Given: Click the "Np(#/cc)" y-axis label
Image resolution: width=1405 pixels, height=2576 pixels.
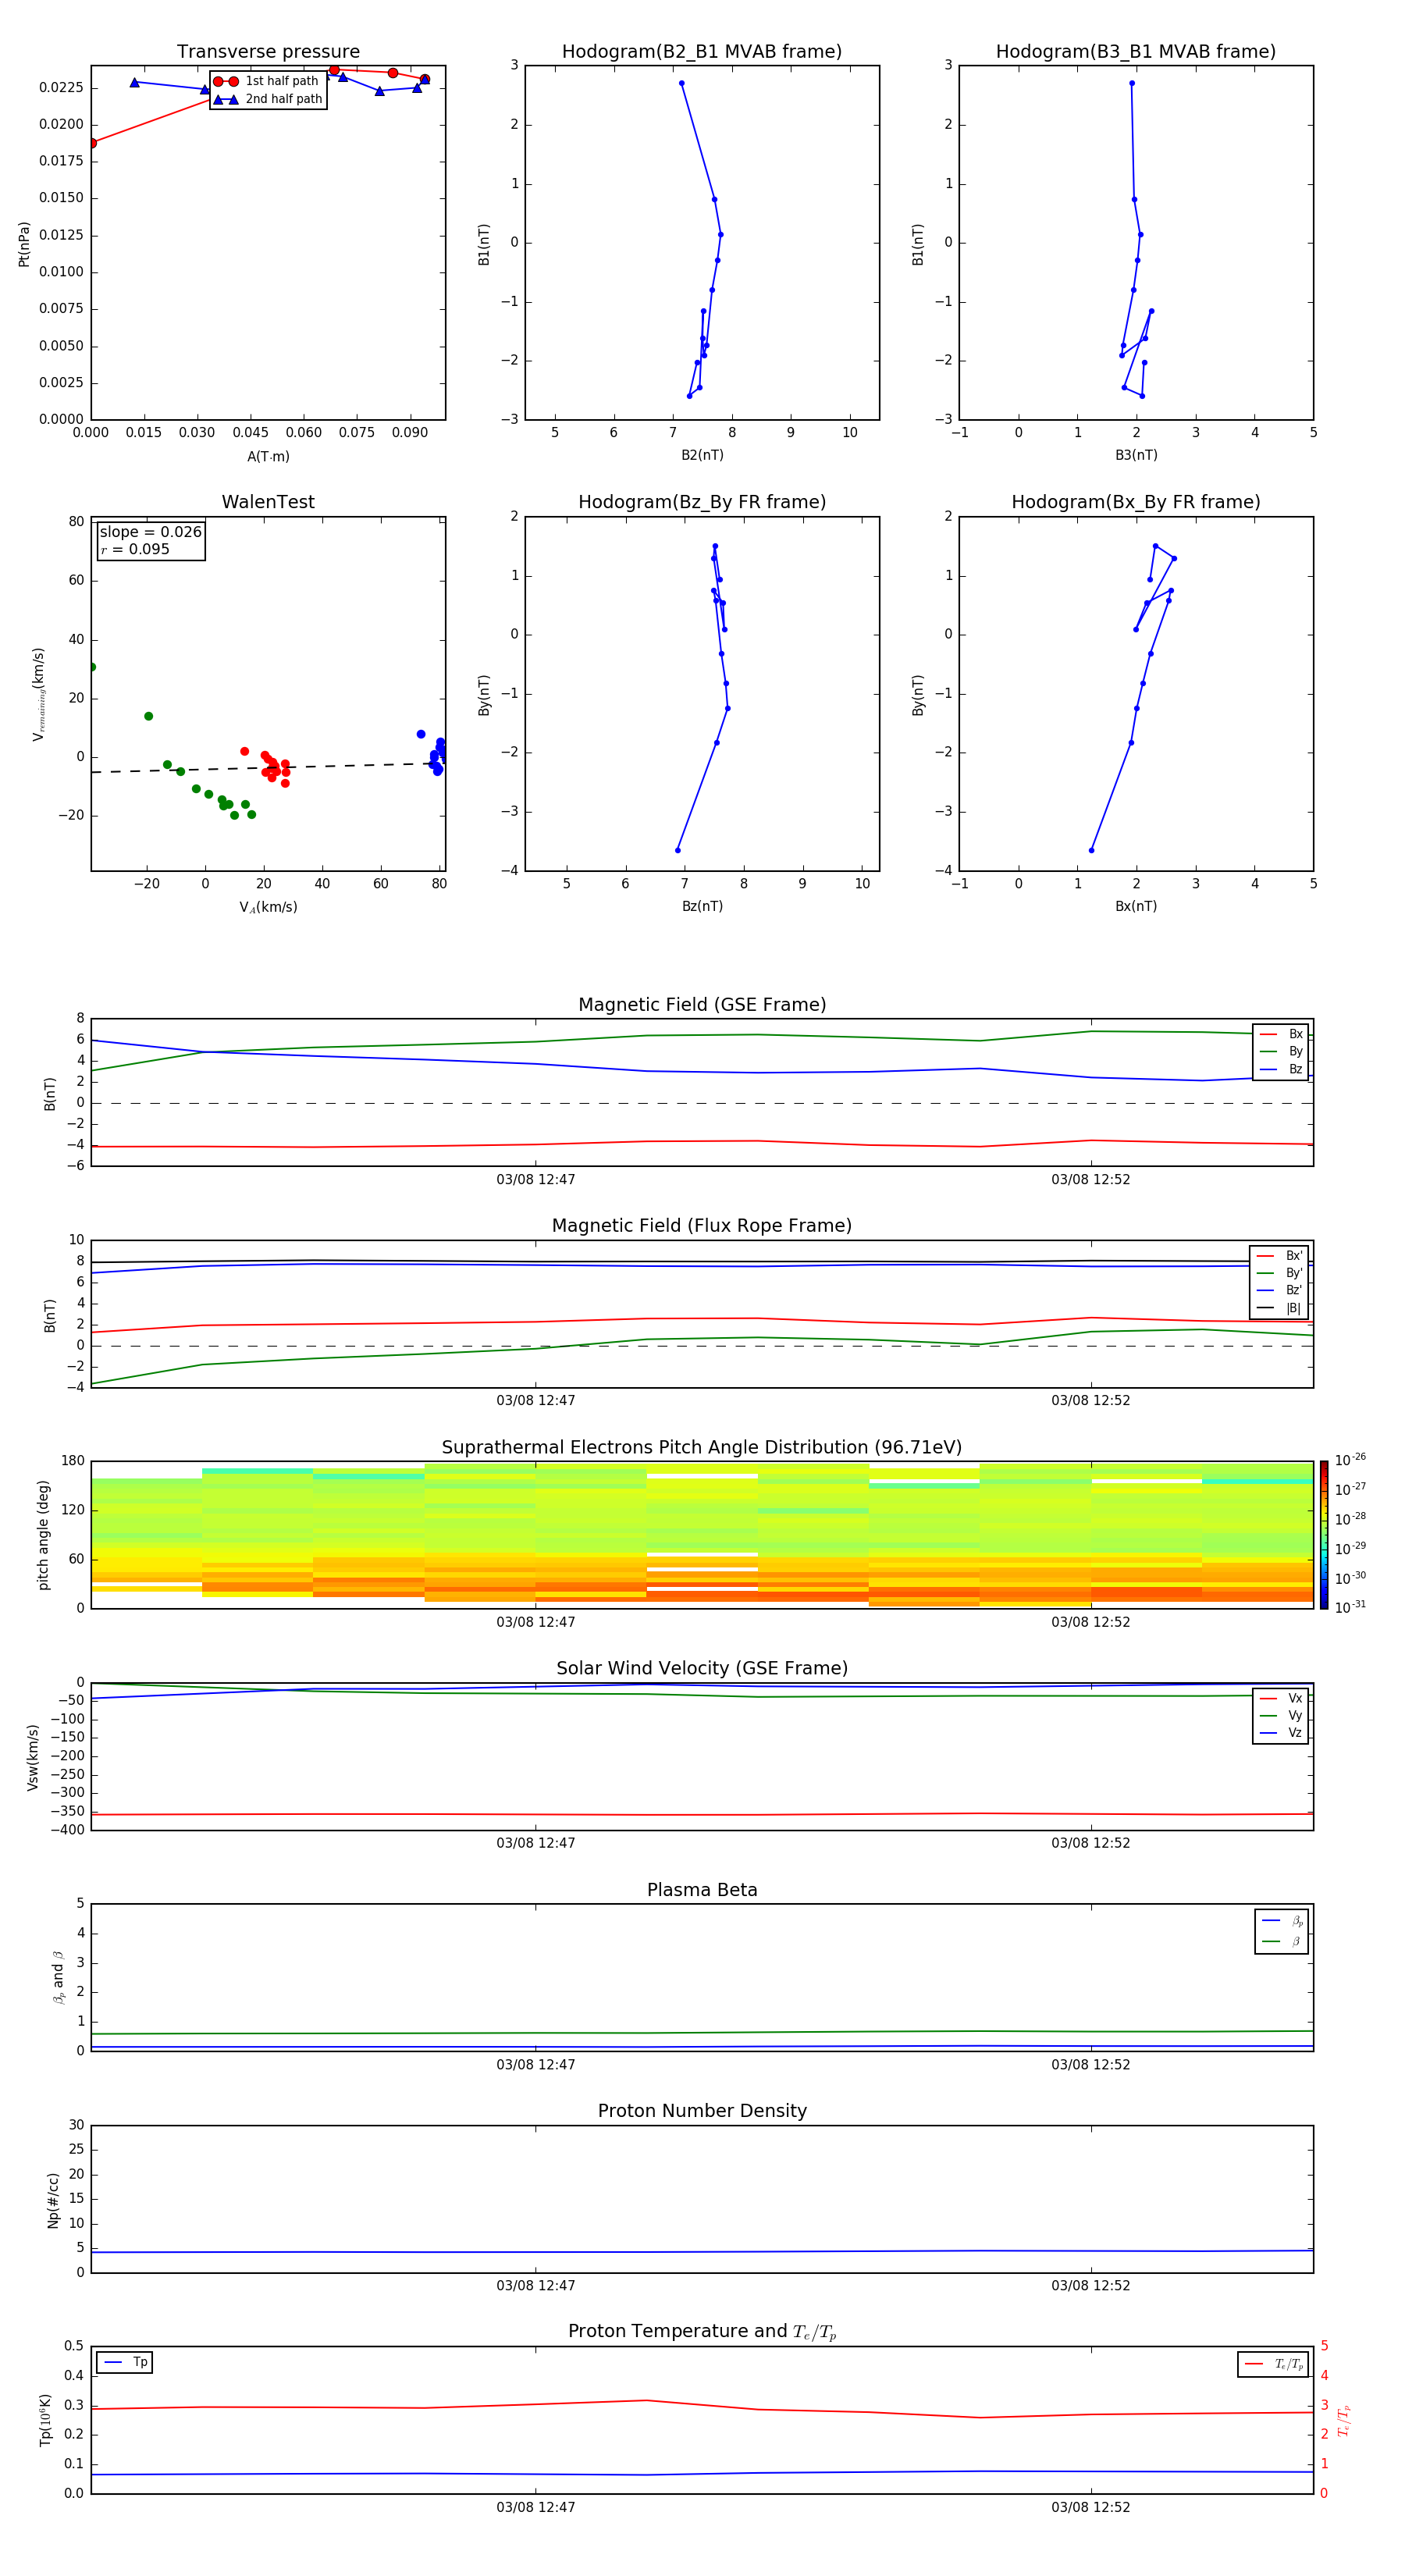Looking at the screenshot, I should [x=53, y=2200].
